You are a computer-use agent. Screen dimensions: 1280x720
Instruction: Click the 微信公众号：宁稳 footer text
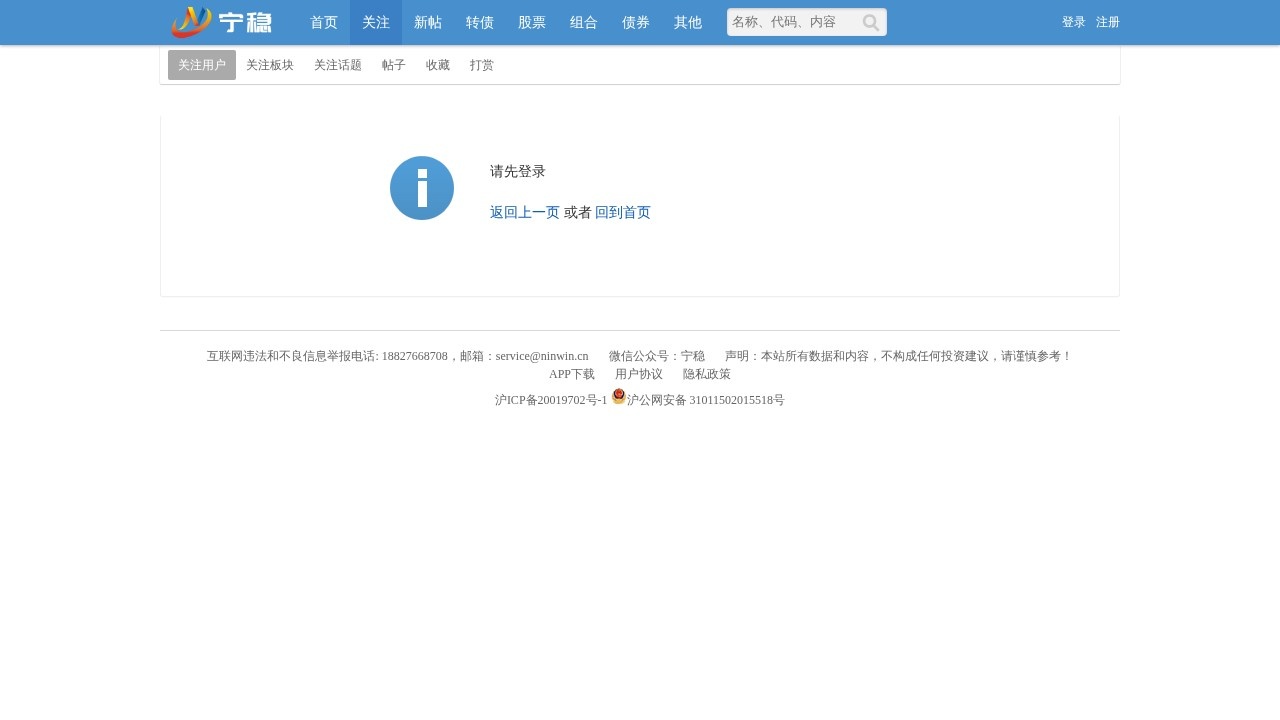pos(657,356)
